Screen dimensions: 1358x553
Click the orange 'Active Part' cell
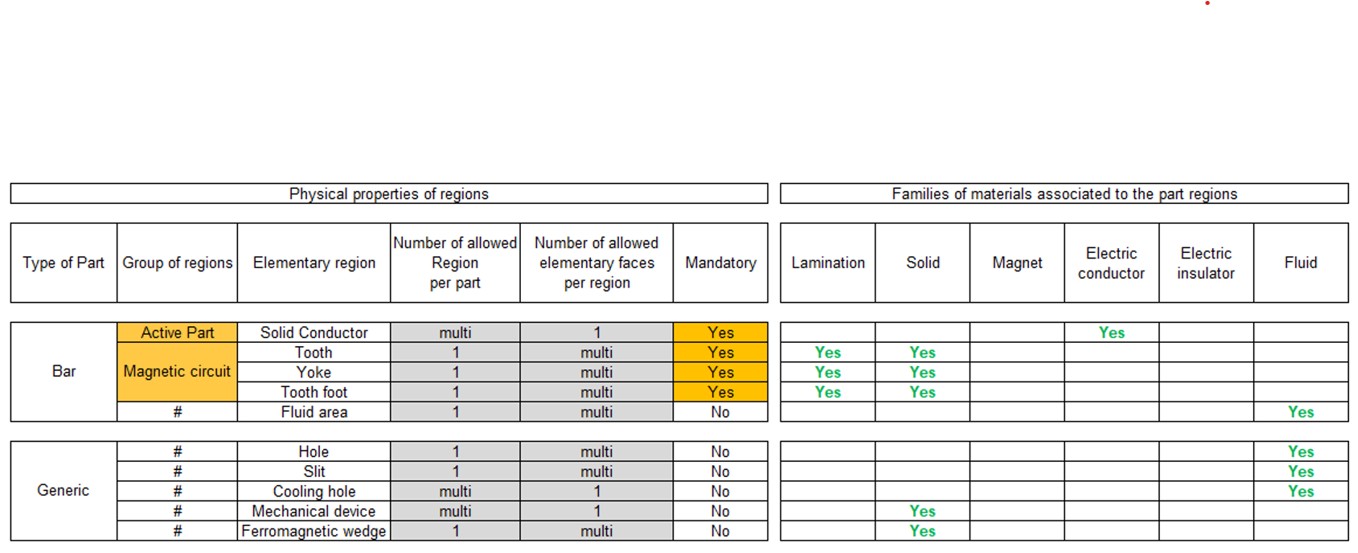point(177,333)
